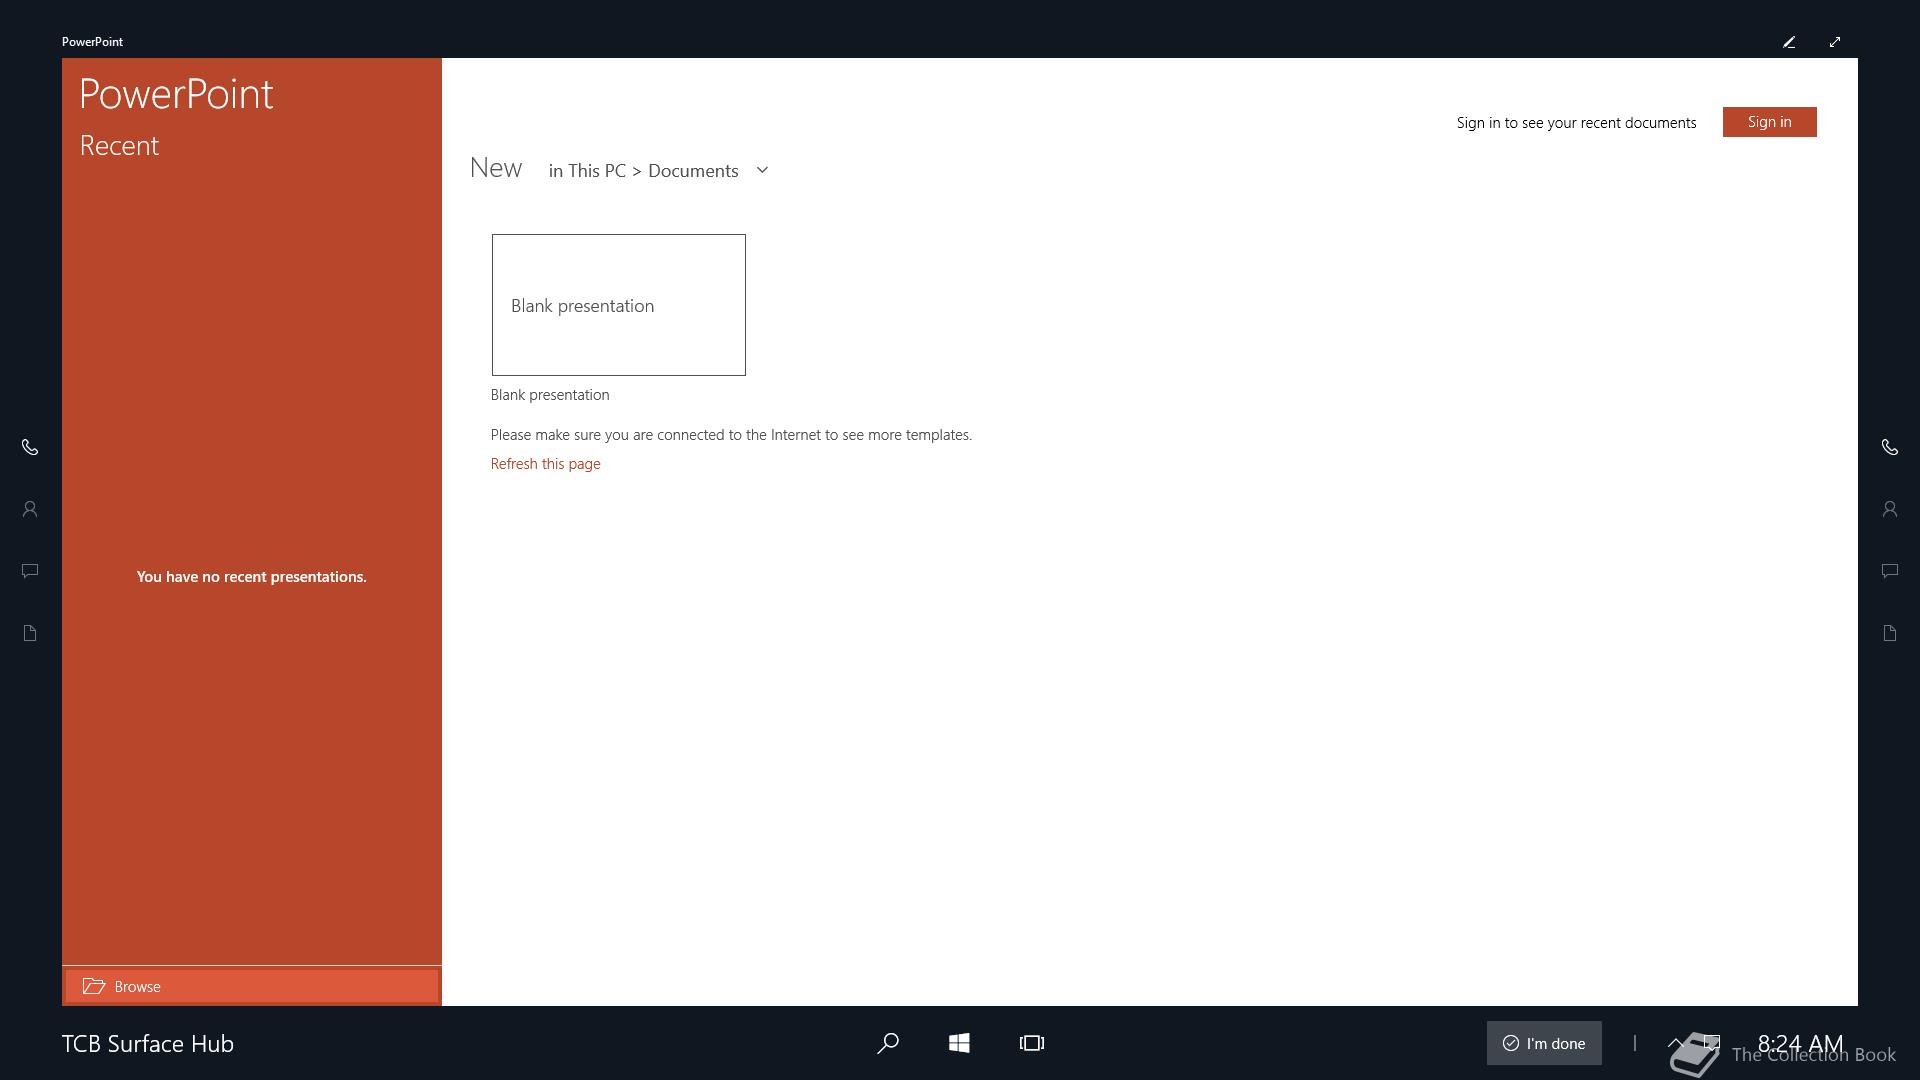Open Task View on the taskbar
Viewport: 1920px width, 1080px height.
pyautogui.click(x=1032, y=1043)
